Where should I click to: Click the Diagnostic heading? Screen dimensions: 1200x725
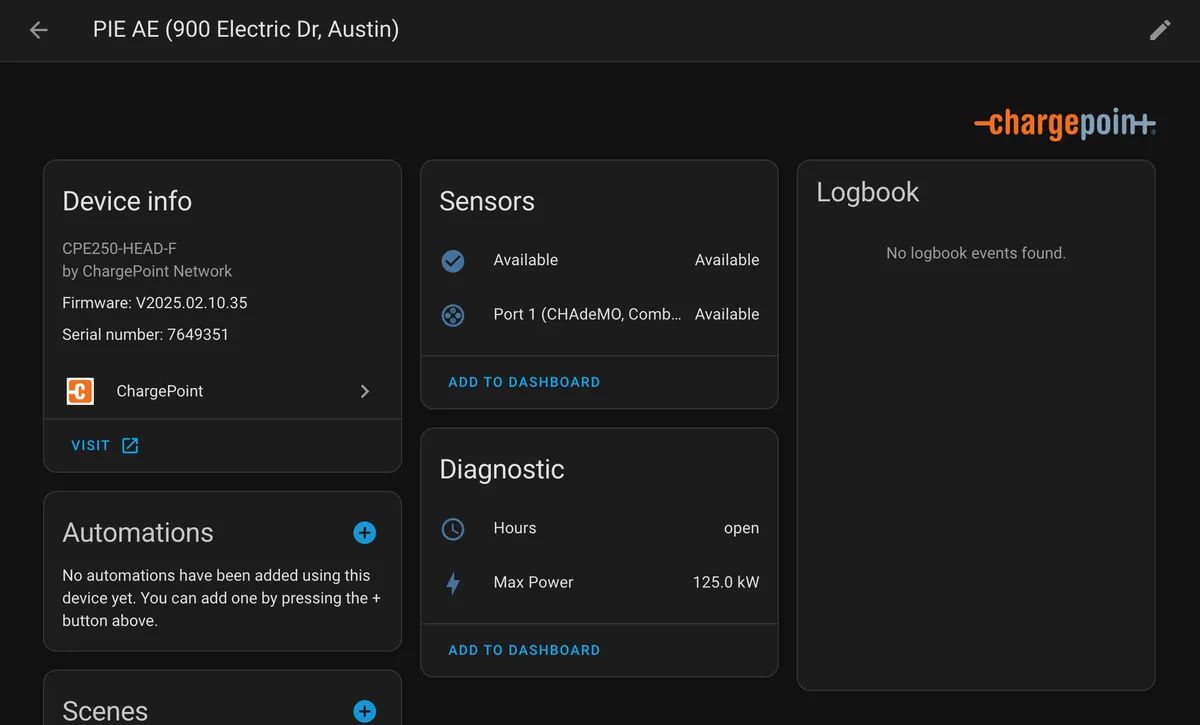(x=502, y=469)
